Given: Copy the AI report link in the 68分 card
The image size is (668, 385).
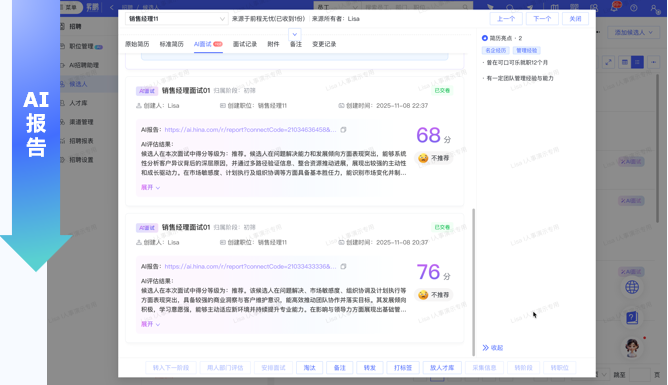Looking at the screenshot, I should tap(343, 130).
